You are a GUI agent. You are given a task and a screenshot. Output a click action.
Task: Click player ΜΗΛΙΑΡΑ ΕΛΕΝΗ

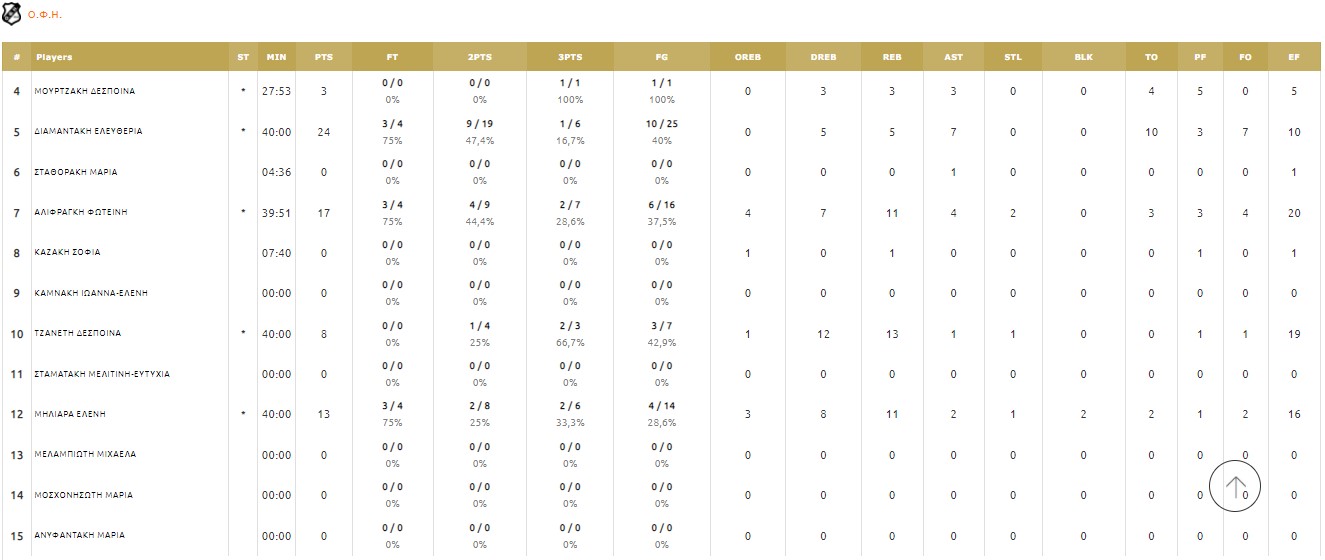tap(70, 414)
